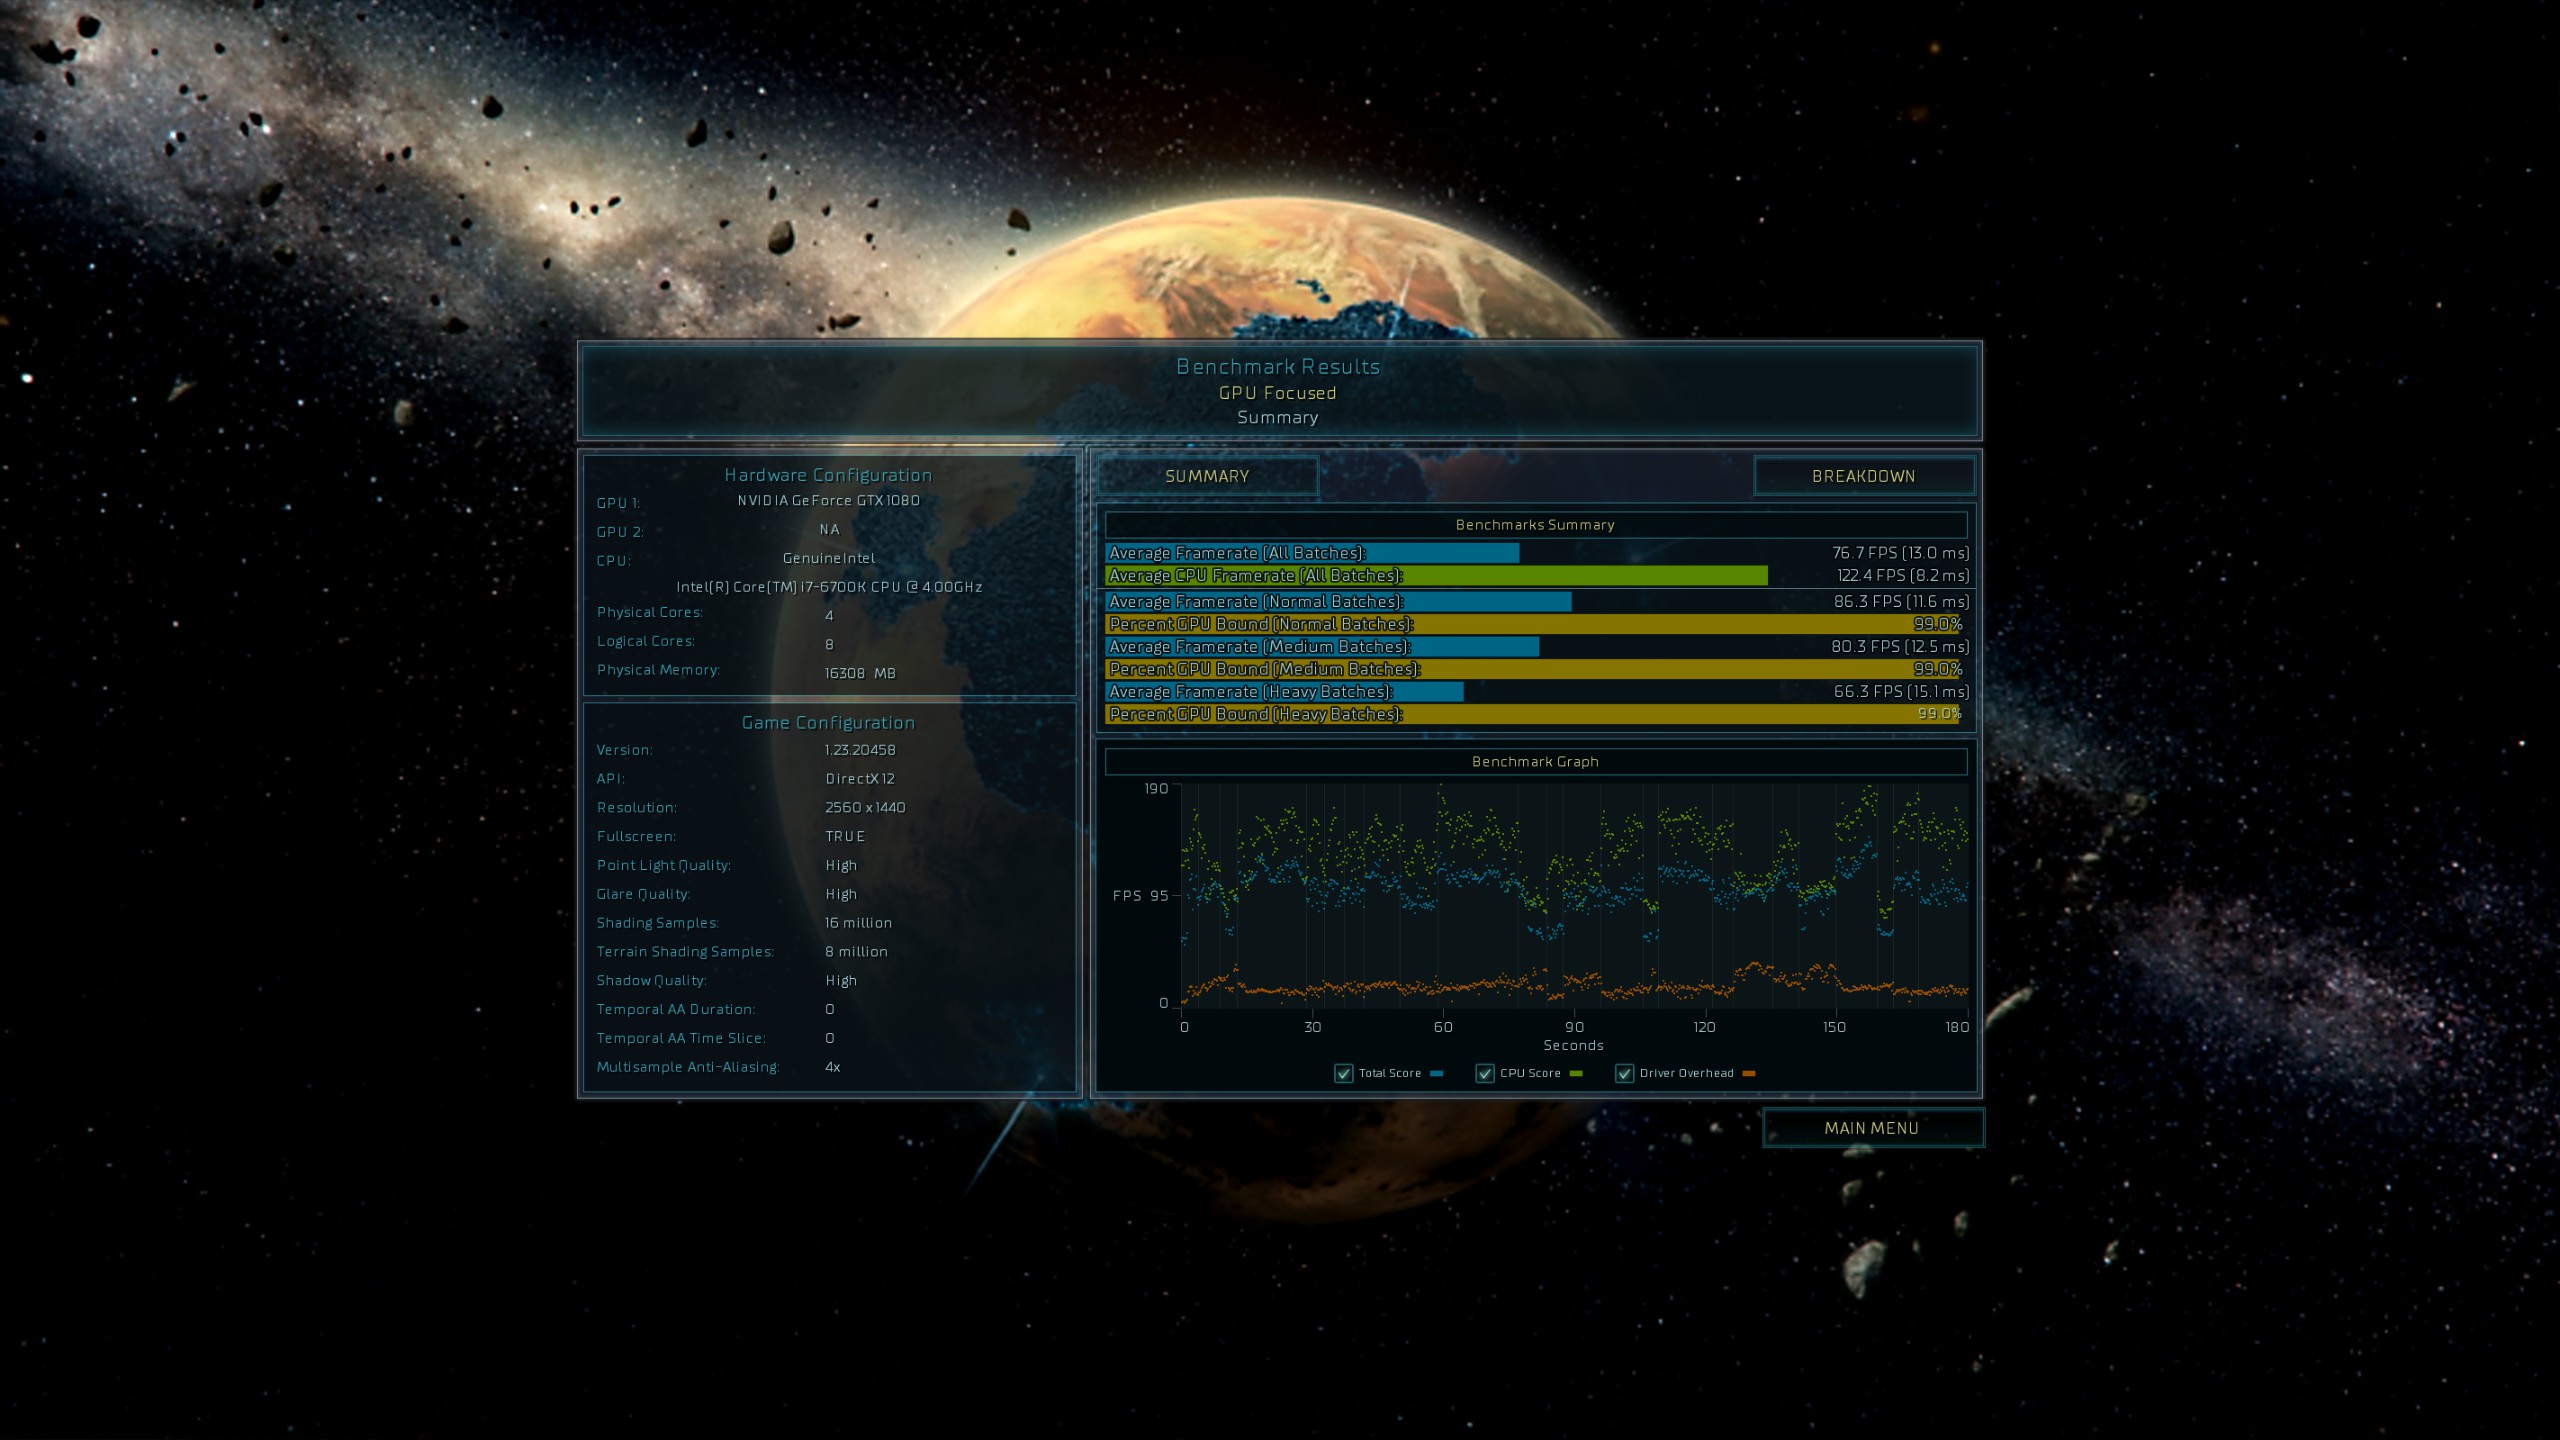Select the Average Framerate (All Batches) bar
The width and height of the screenshot is (2560, 1440).
point(1312,553)
